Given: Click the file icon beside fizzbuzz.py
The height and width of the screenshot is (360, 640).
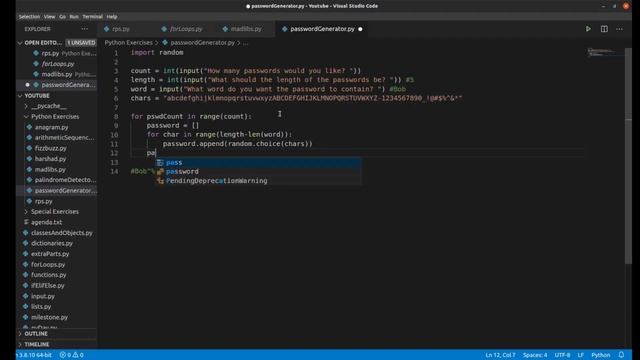Looking at the screenshot, I should click(x=29, y=148).
